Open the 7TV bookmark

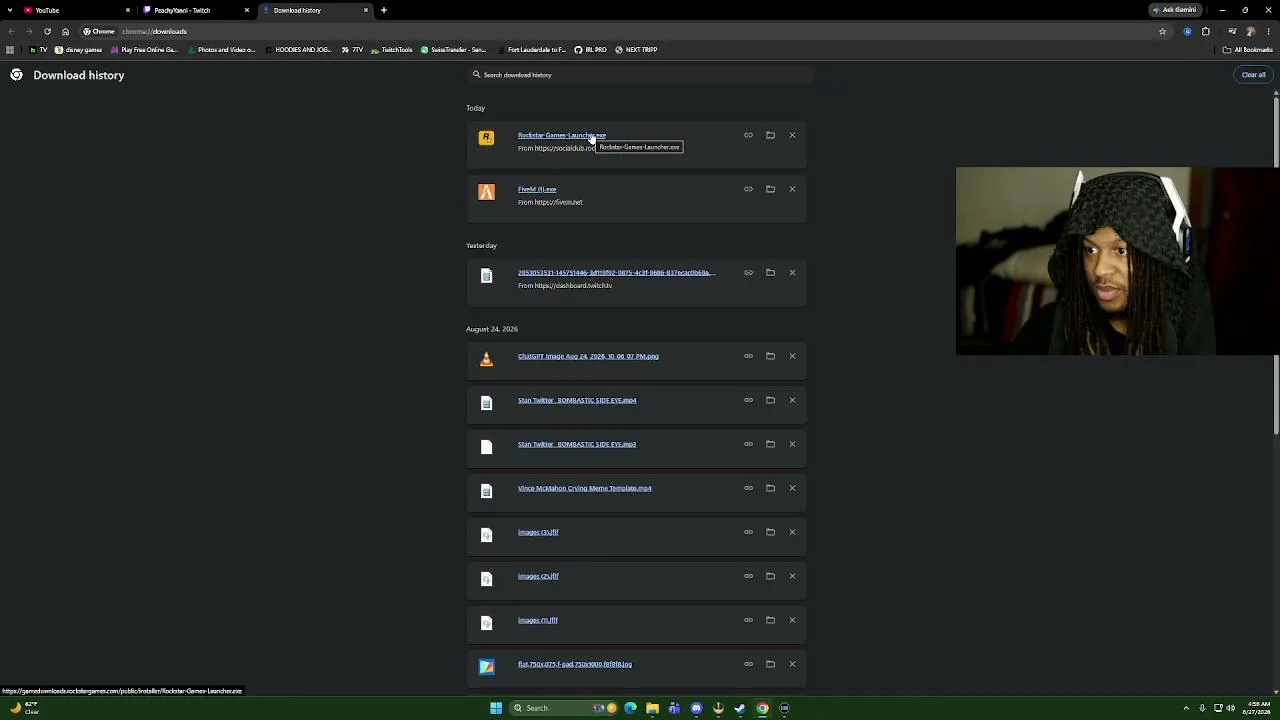point(352,49)
